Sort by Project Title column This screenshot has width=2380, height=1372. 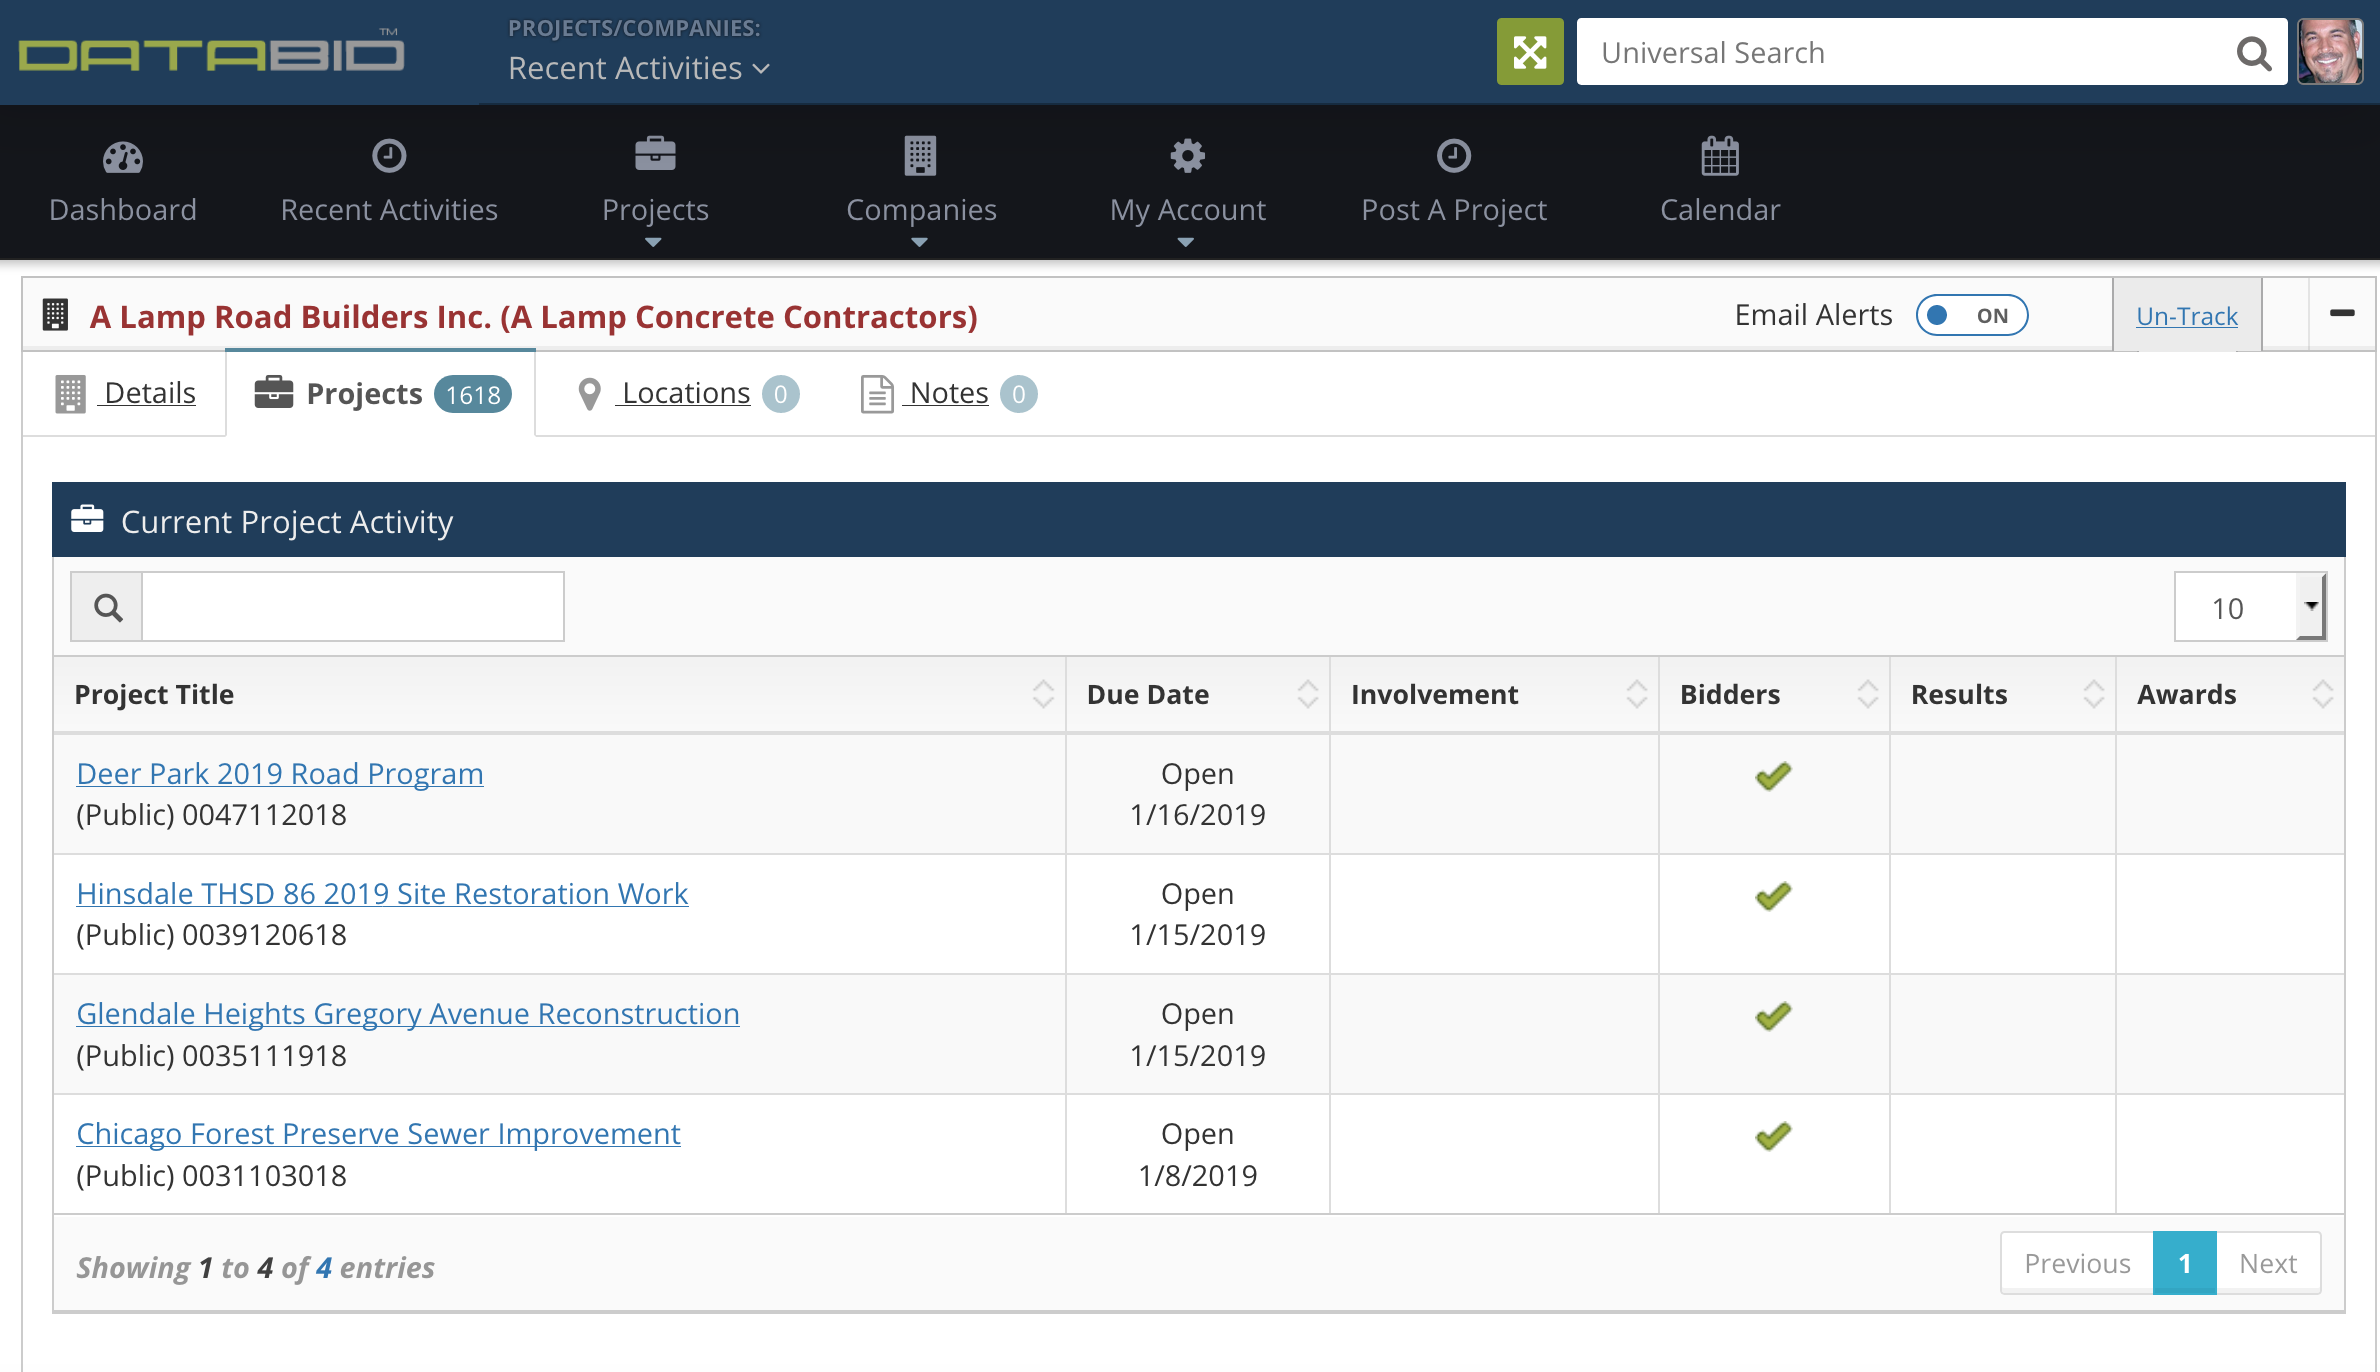coord(560,694)
